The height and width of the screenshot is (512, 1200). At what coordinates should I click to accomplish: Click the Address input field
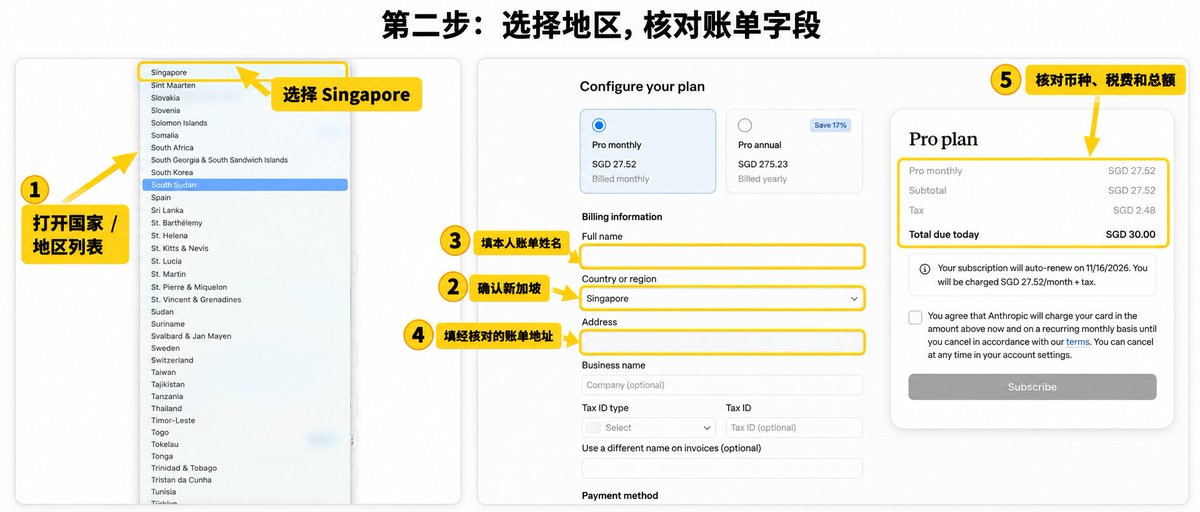(x=722, y=342)
